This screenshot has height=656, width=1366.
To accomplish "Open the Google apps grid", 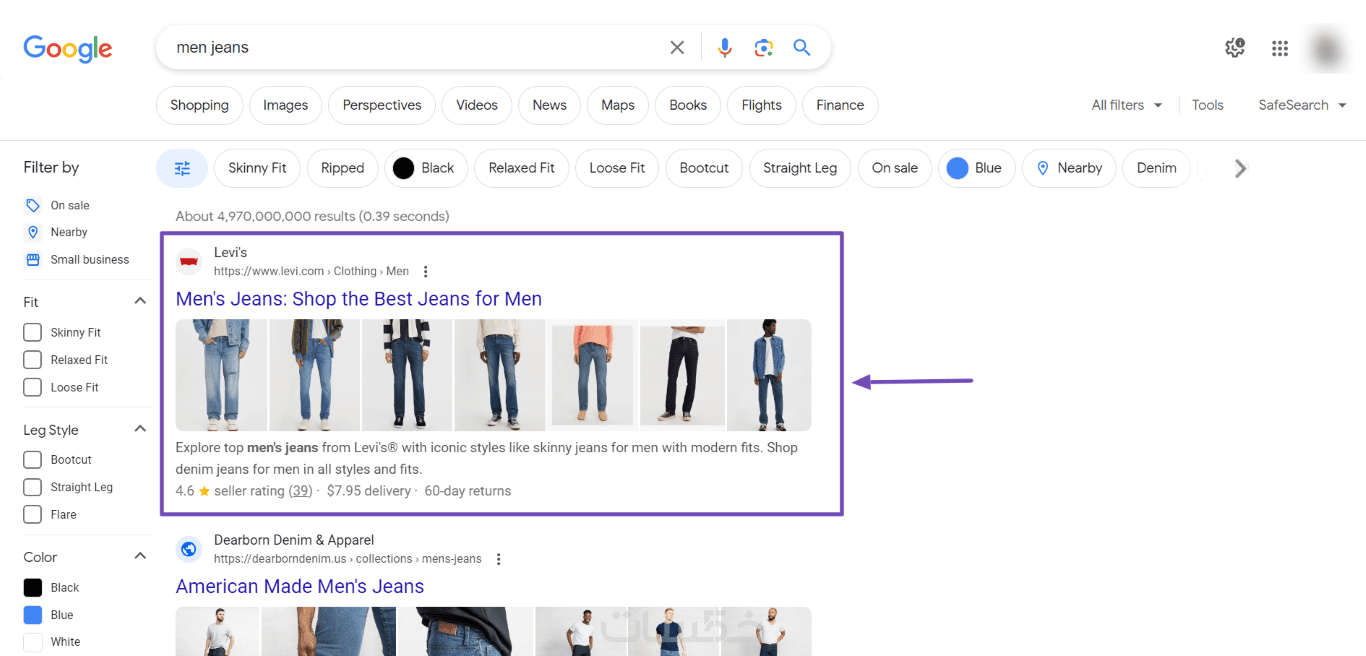I will pos(1279,48).
